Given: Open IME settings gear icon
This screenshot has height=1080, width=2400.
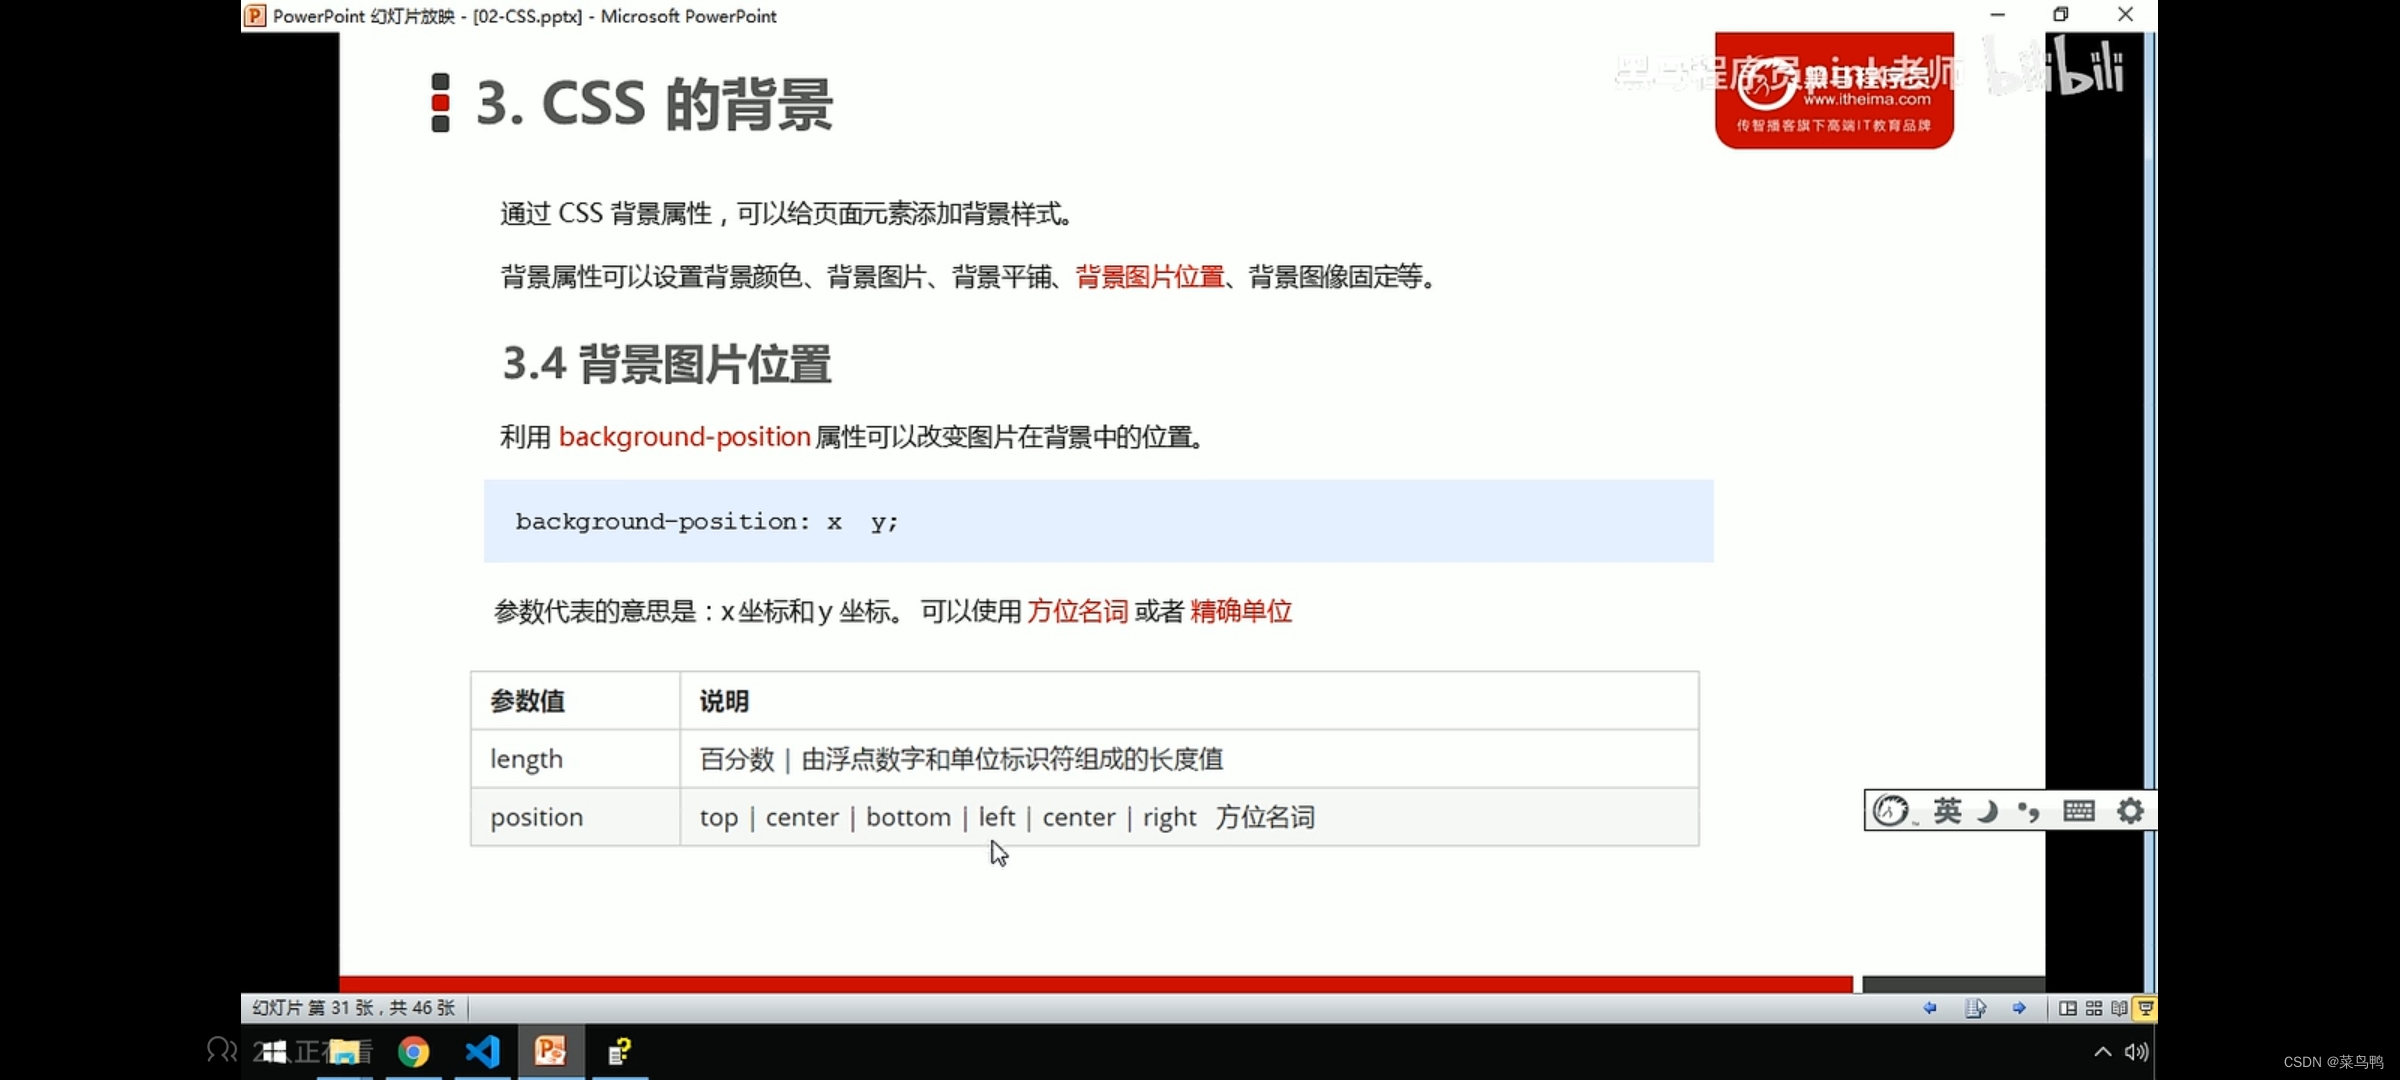Looking at the screenshot, I should (x=2130, y=810).
